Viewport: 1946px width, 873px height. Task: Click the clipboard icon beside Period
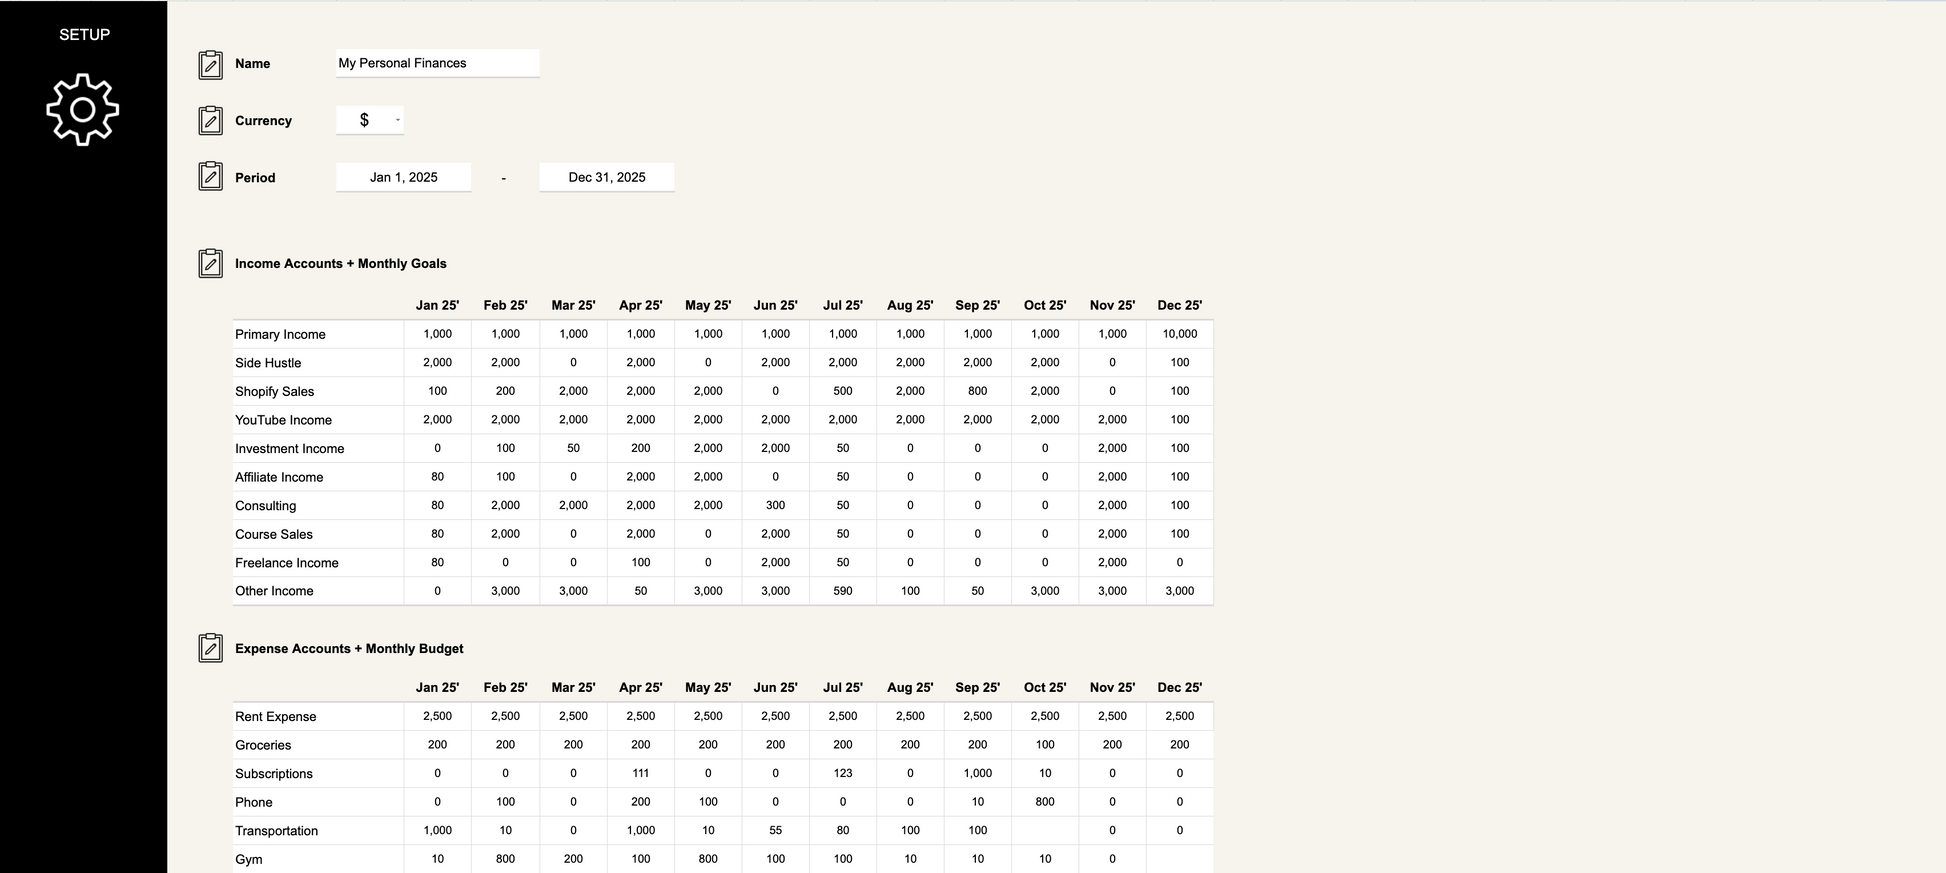(x=210, y=177)
